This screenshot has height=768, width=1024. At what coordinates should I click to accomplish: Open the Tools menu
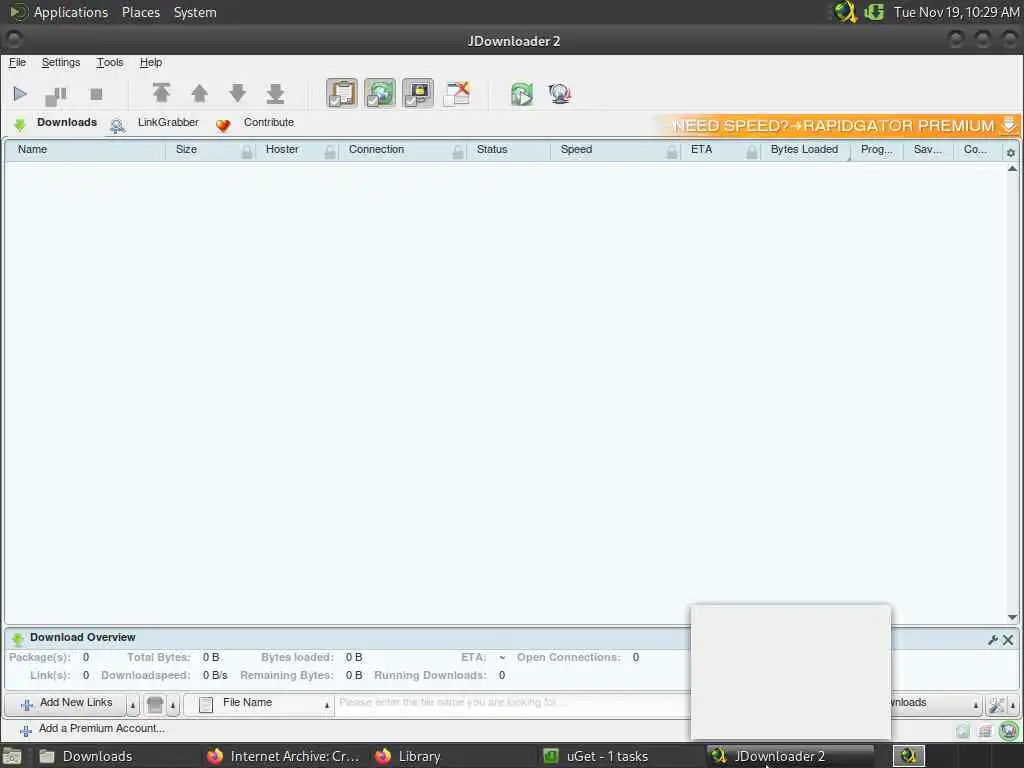pos(110,63)
